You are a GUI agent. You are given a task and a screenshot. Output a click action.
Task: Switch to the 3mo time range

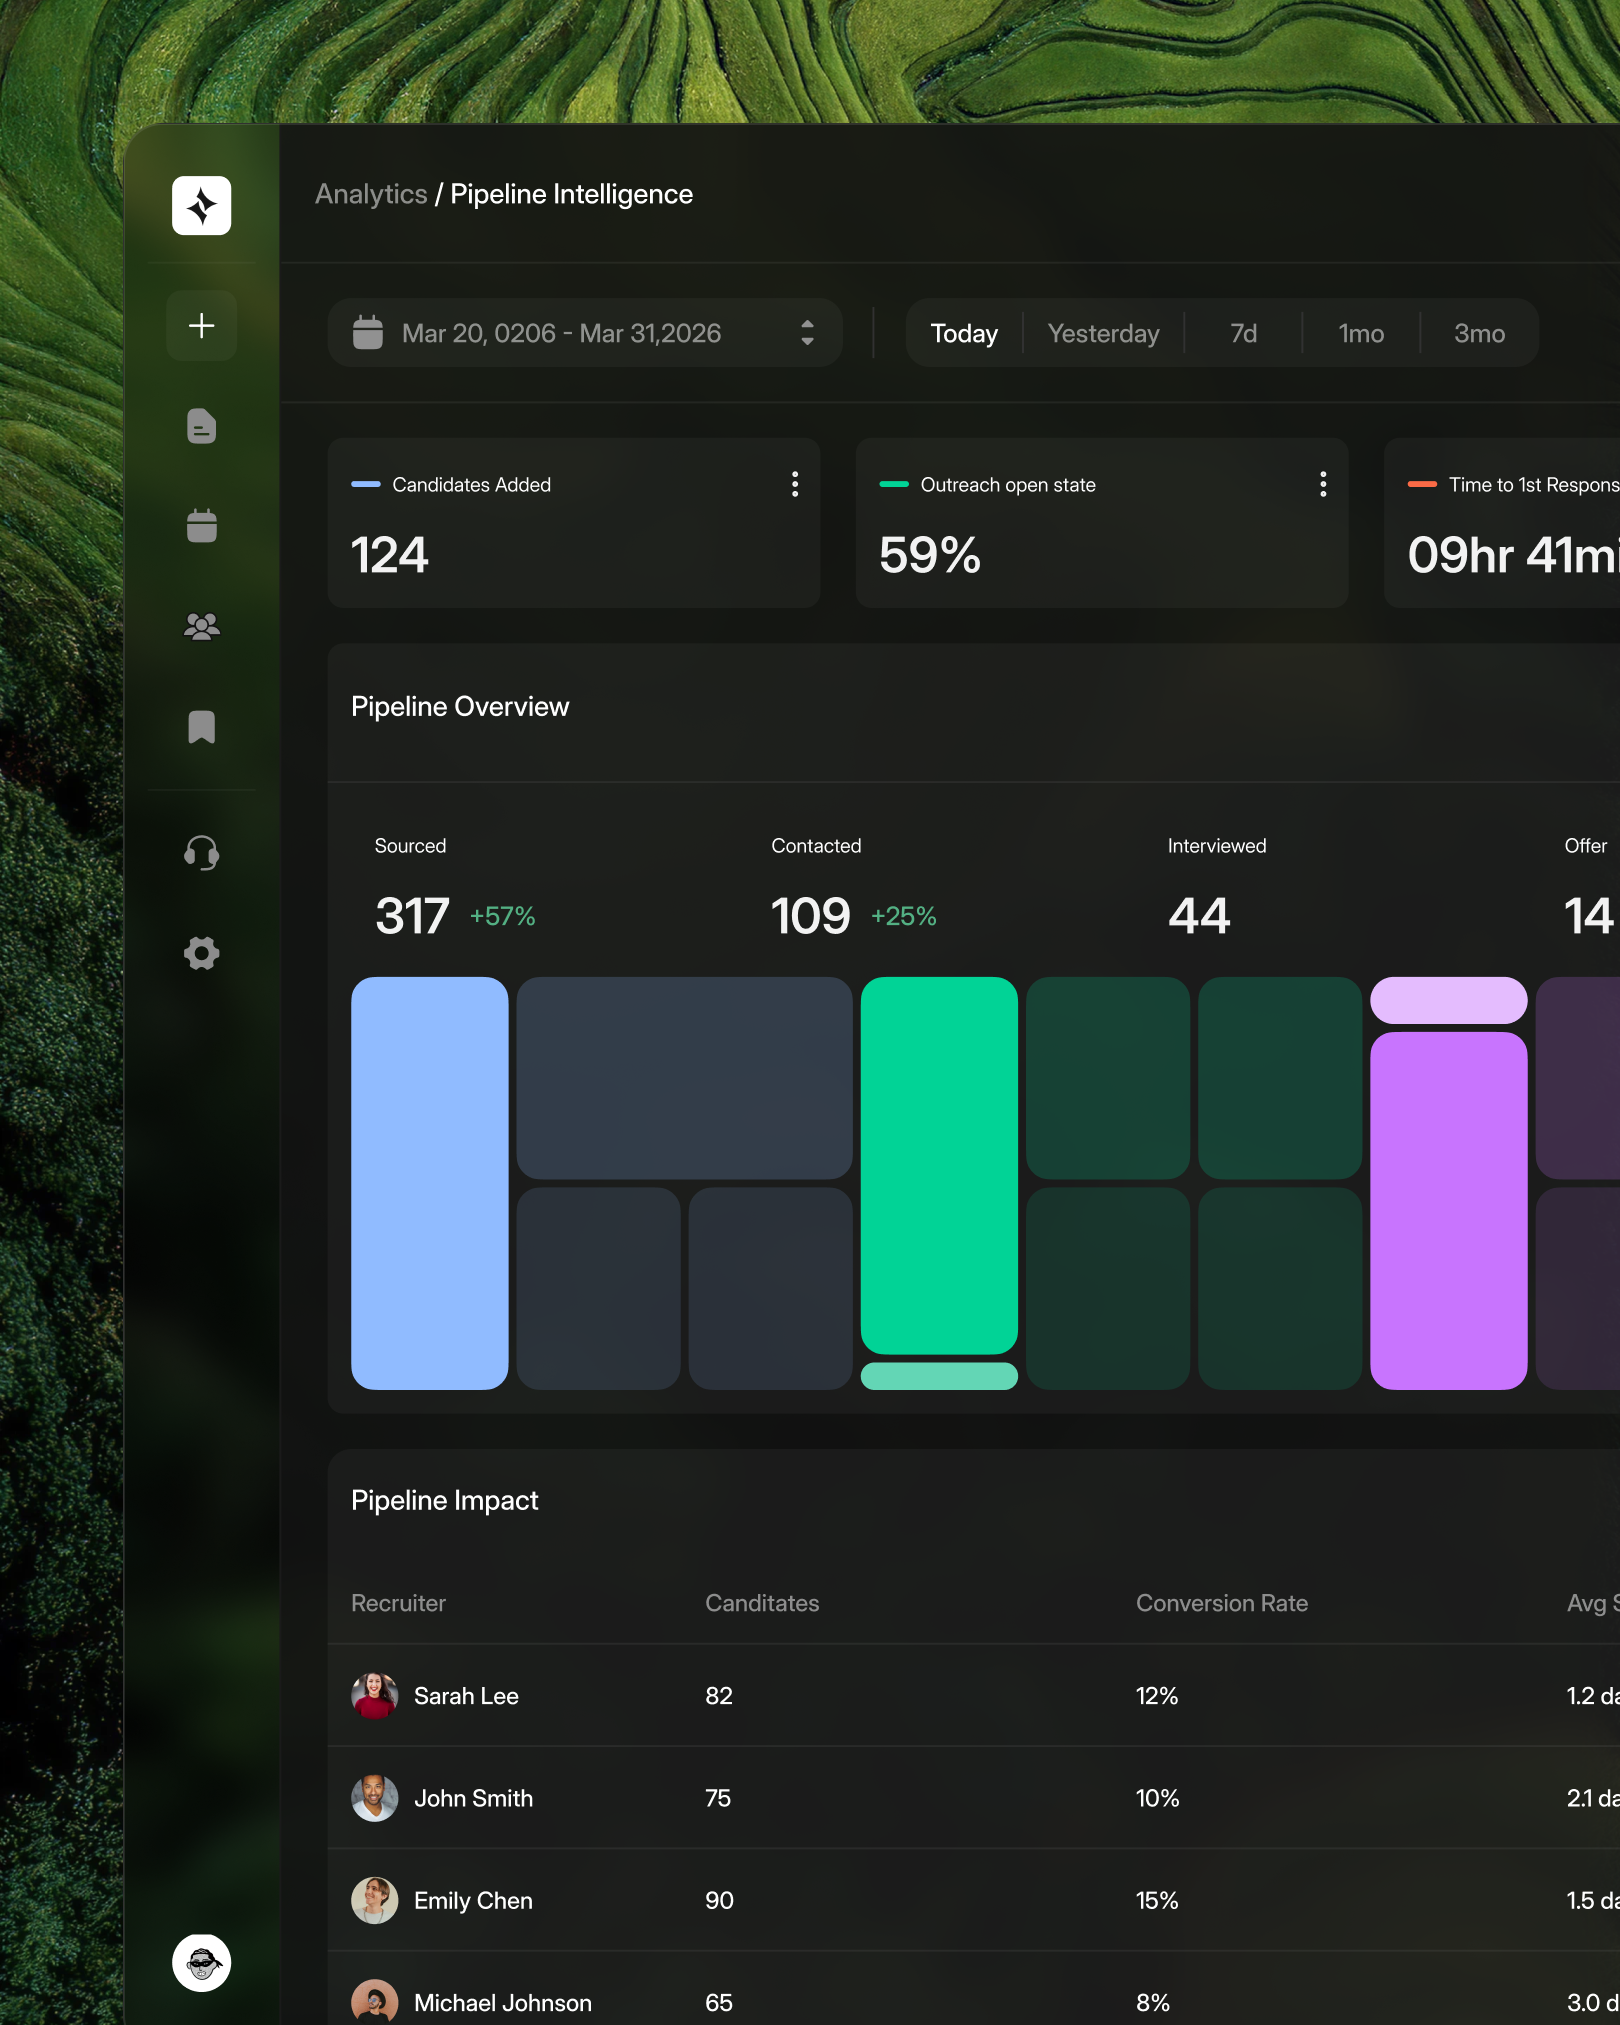tap(1479, 333)
